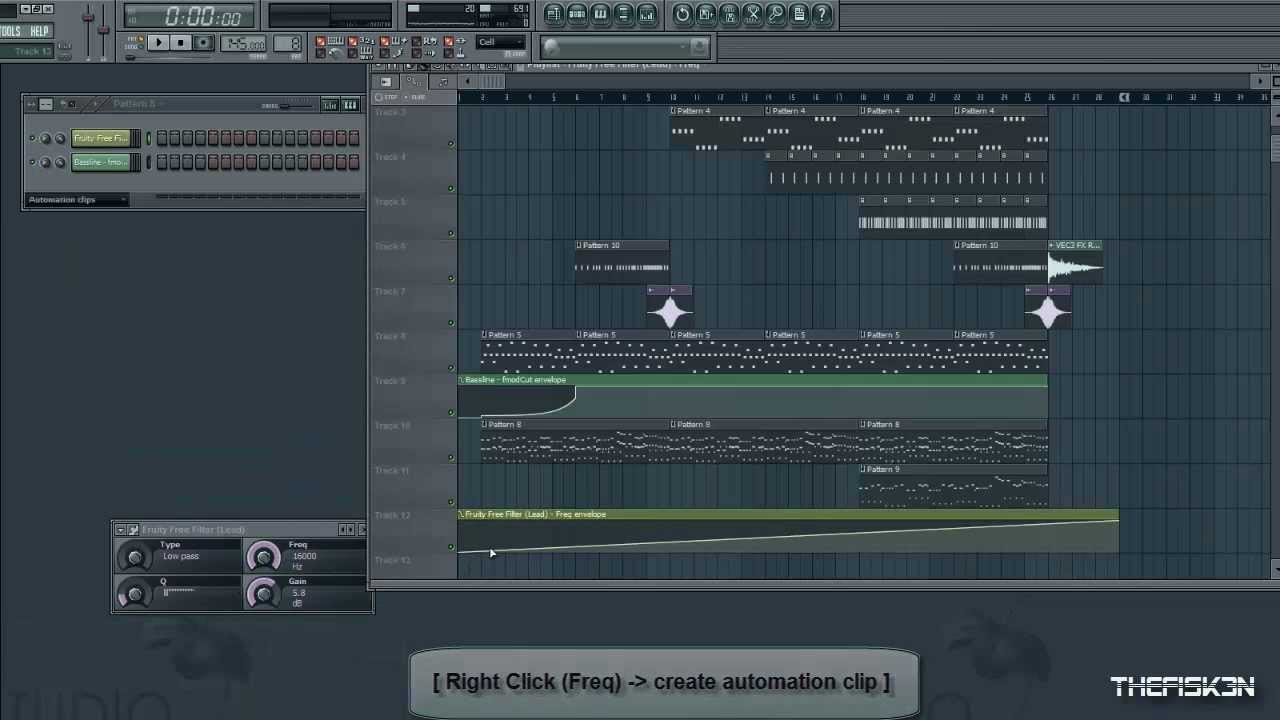
Task: Open the TOOLS menu
Action: click(11, 32)
